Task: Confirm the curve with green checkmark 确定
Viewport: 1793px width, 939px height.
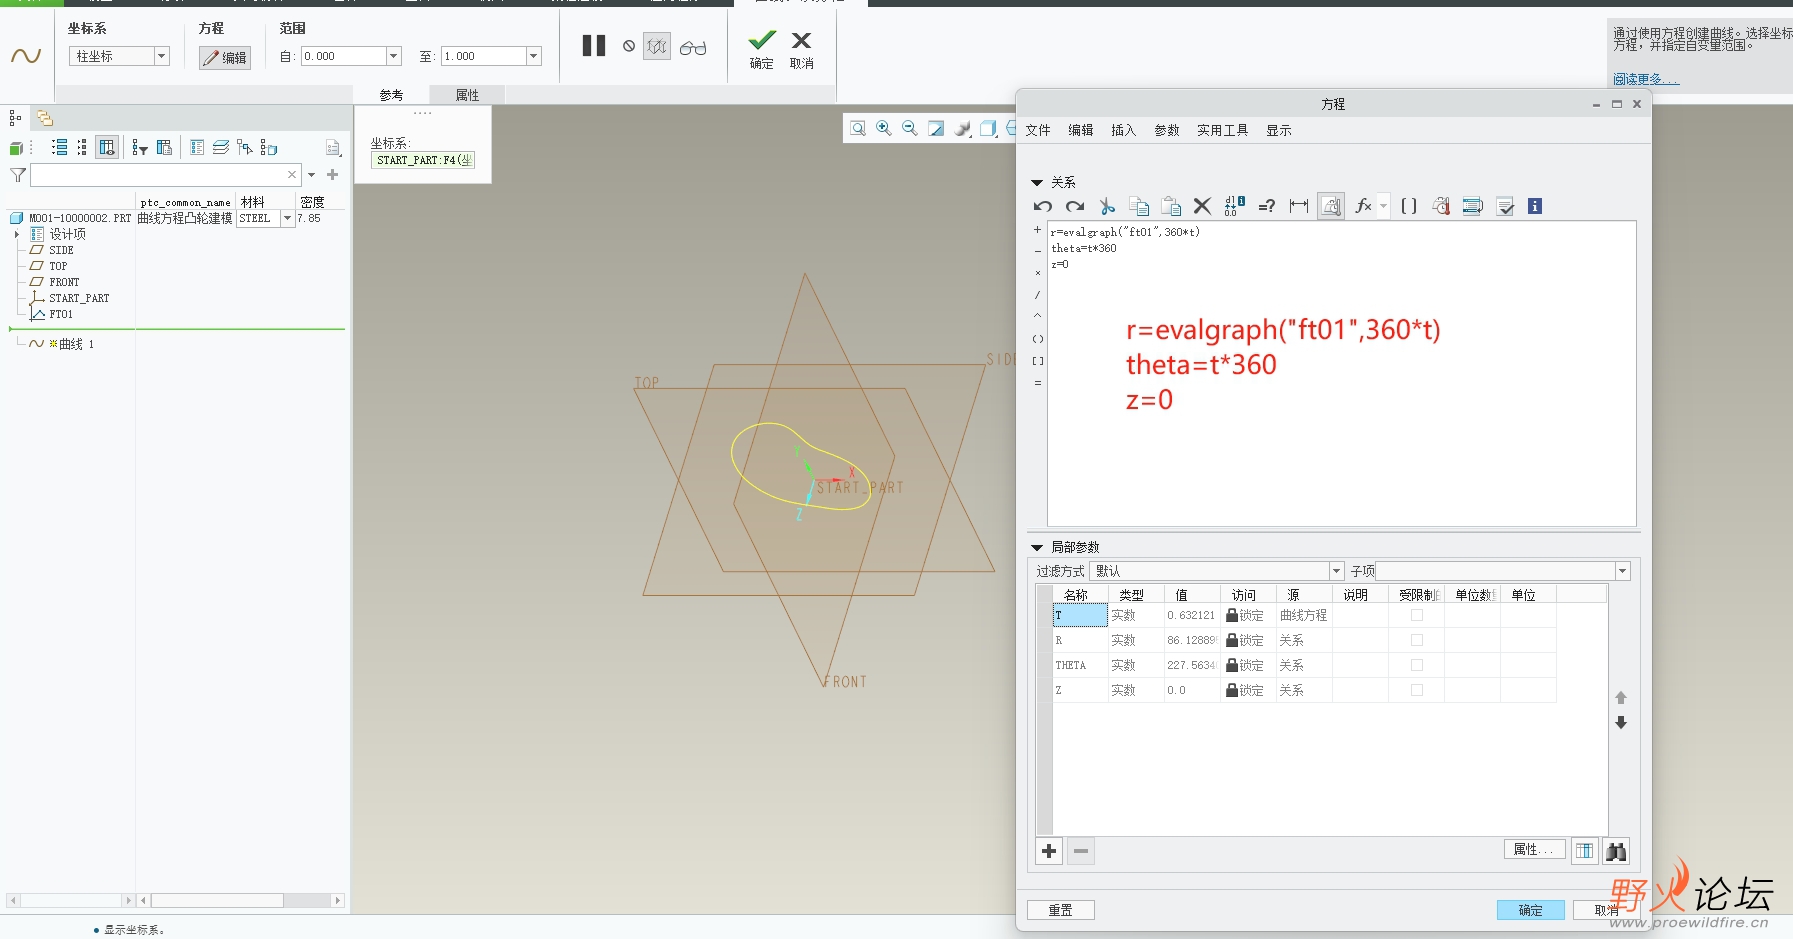Action: point(762,49)
